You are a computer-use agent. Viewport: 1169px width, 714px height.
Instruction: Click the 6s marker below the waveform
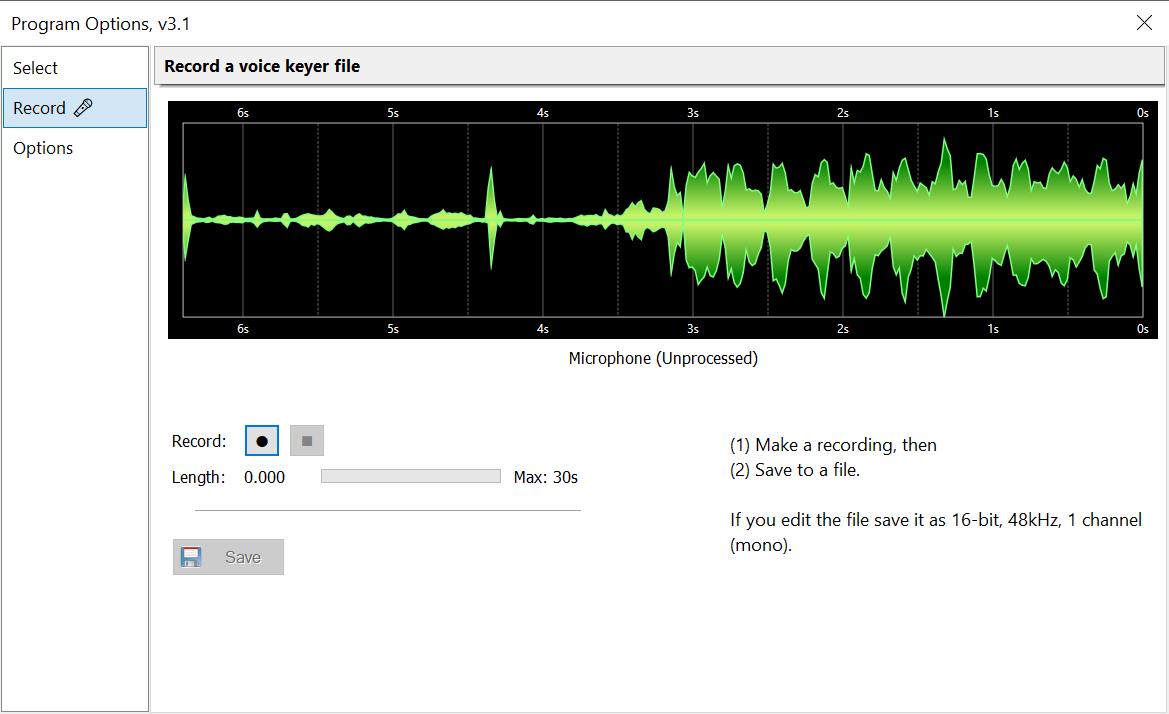(243, 329)
